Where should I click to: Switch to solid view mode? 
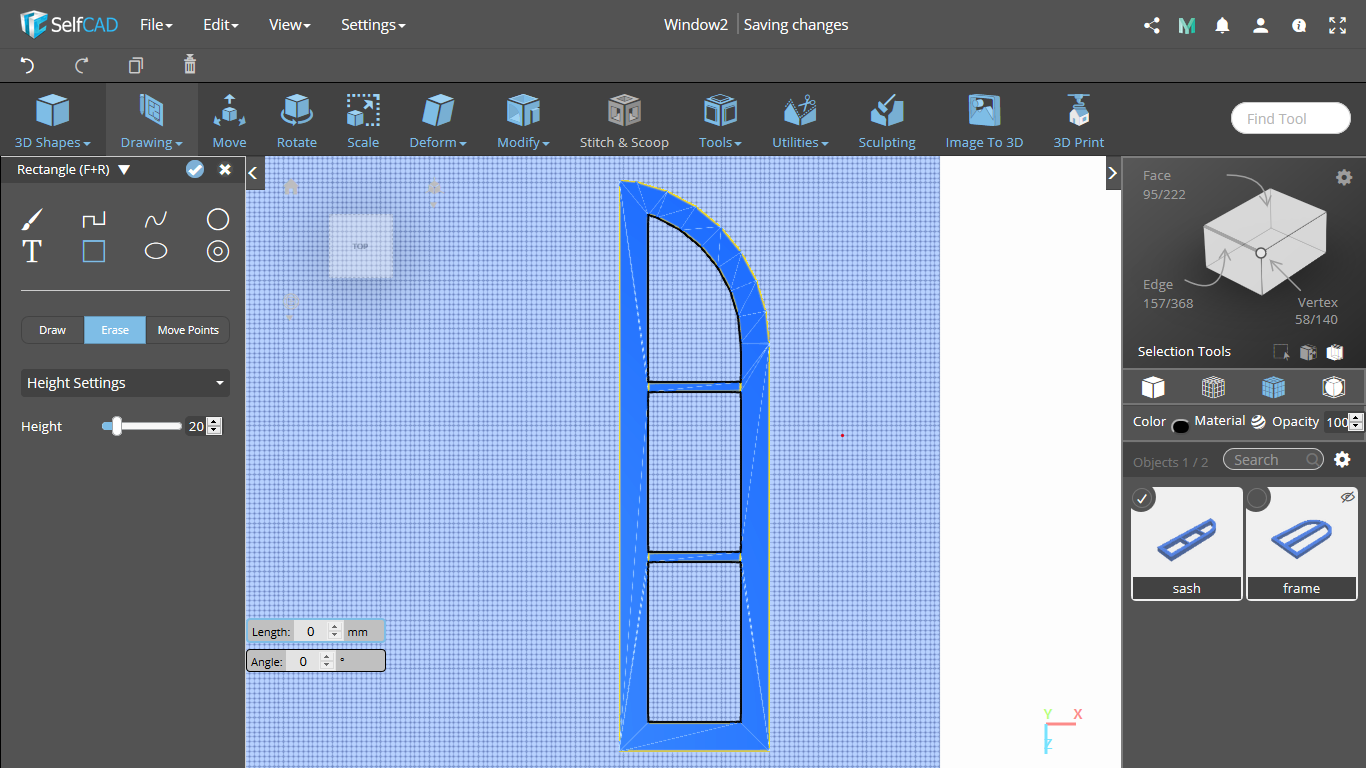pos(1153,387)
